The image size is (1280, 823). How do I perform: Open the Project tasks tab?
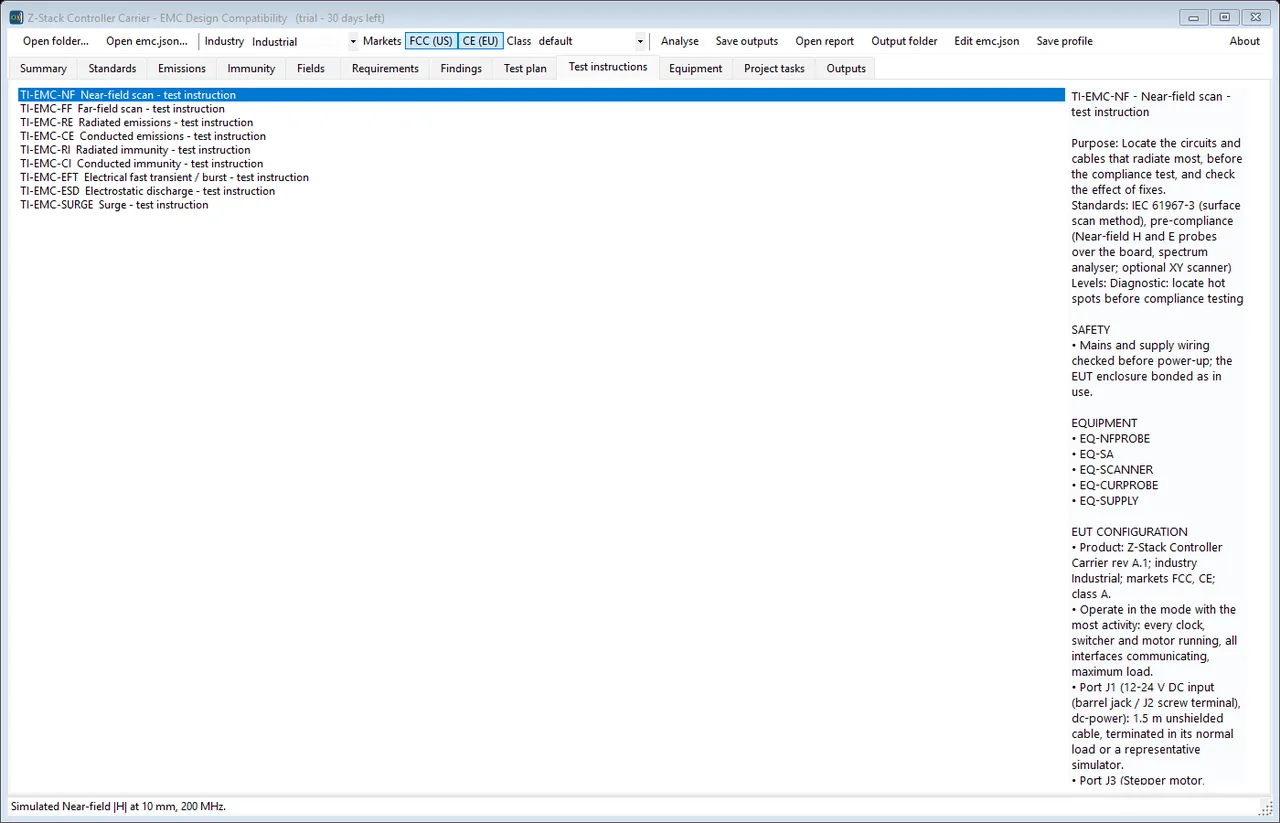(774, 69)
